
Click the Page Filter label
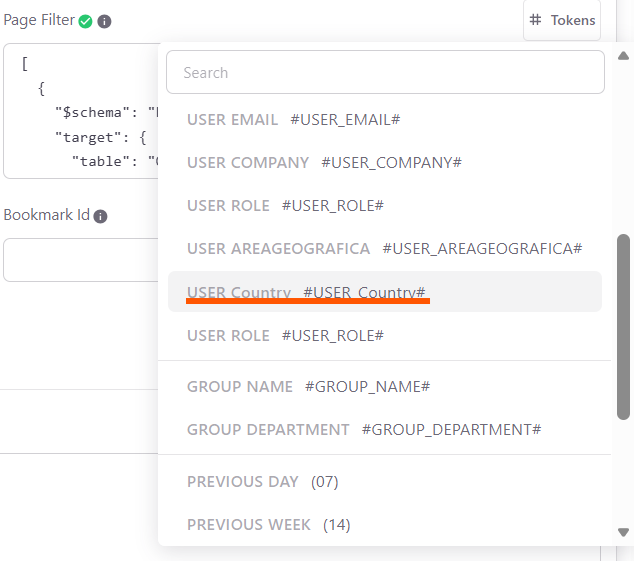coord(38,20)
